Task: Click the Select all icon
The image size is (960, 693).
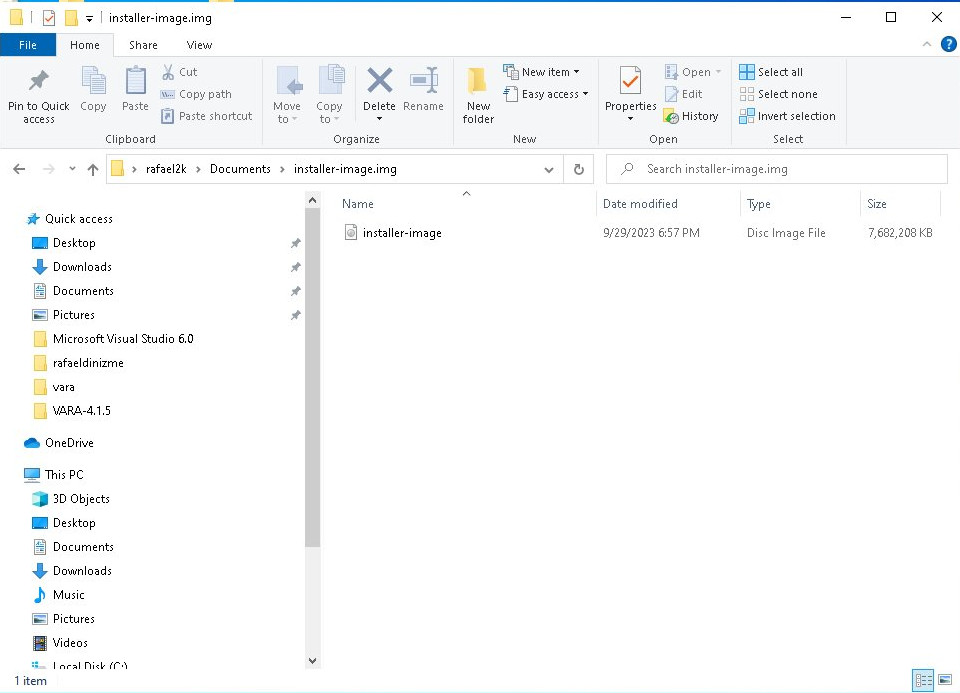Action: 747,72
